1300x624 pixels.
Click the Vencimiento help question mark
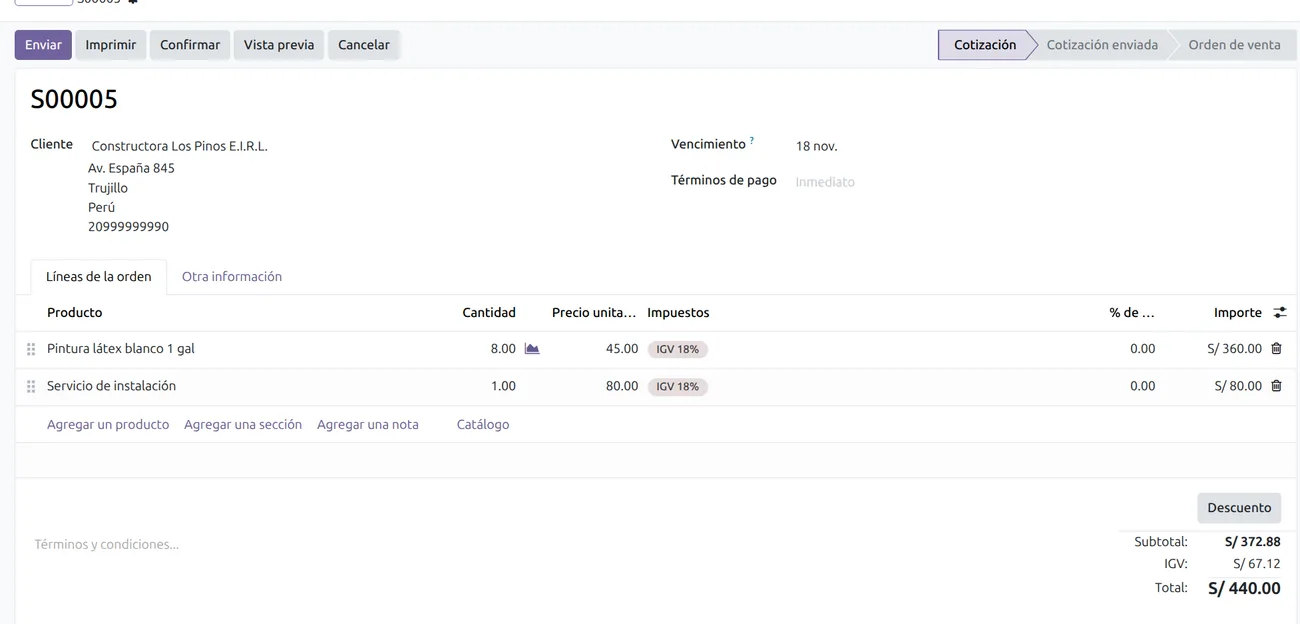[752, 141]
